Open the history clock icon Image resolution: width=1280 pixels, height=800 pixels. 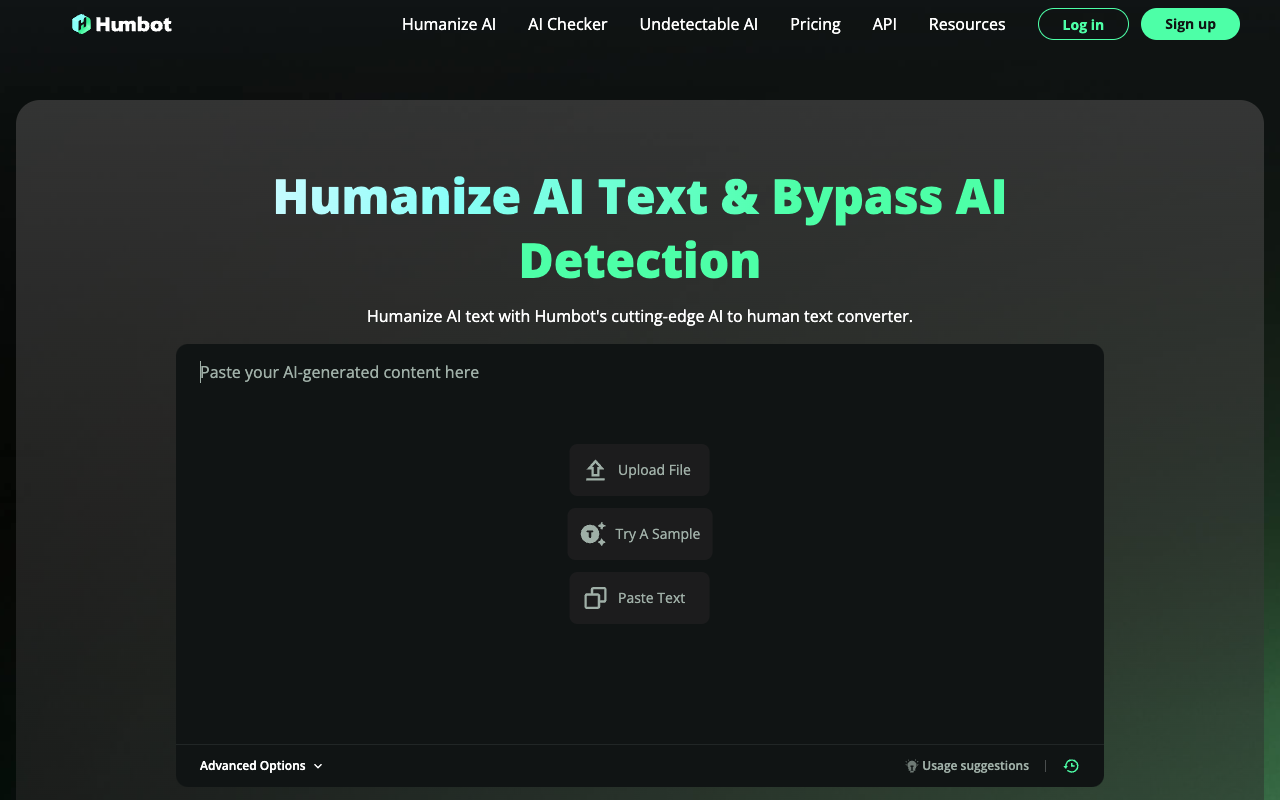tap(1071, 766)
